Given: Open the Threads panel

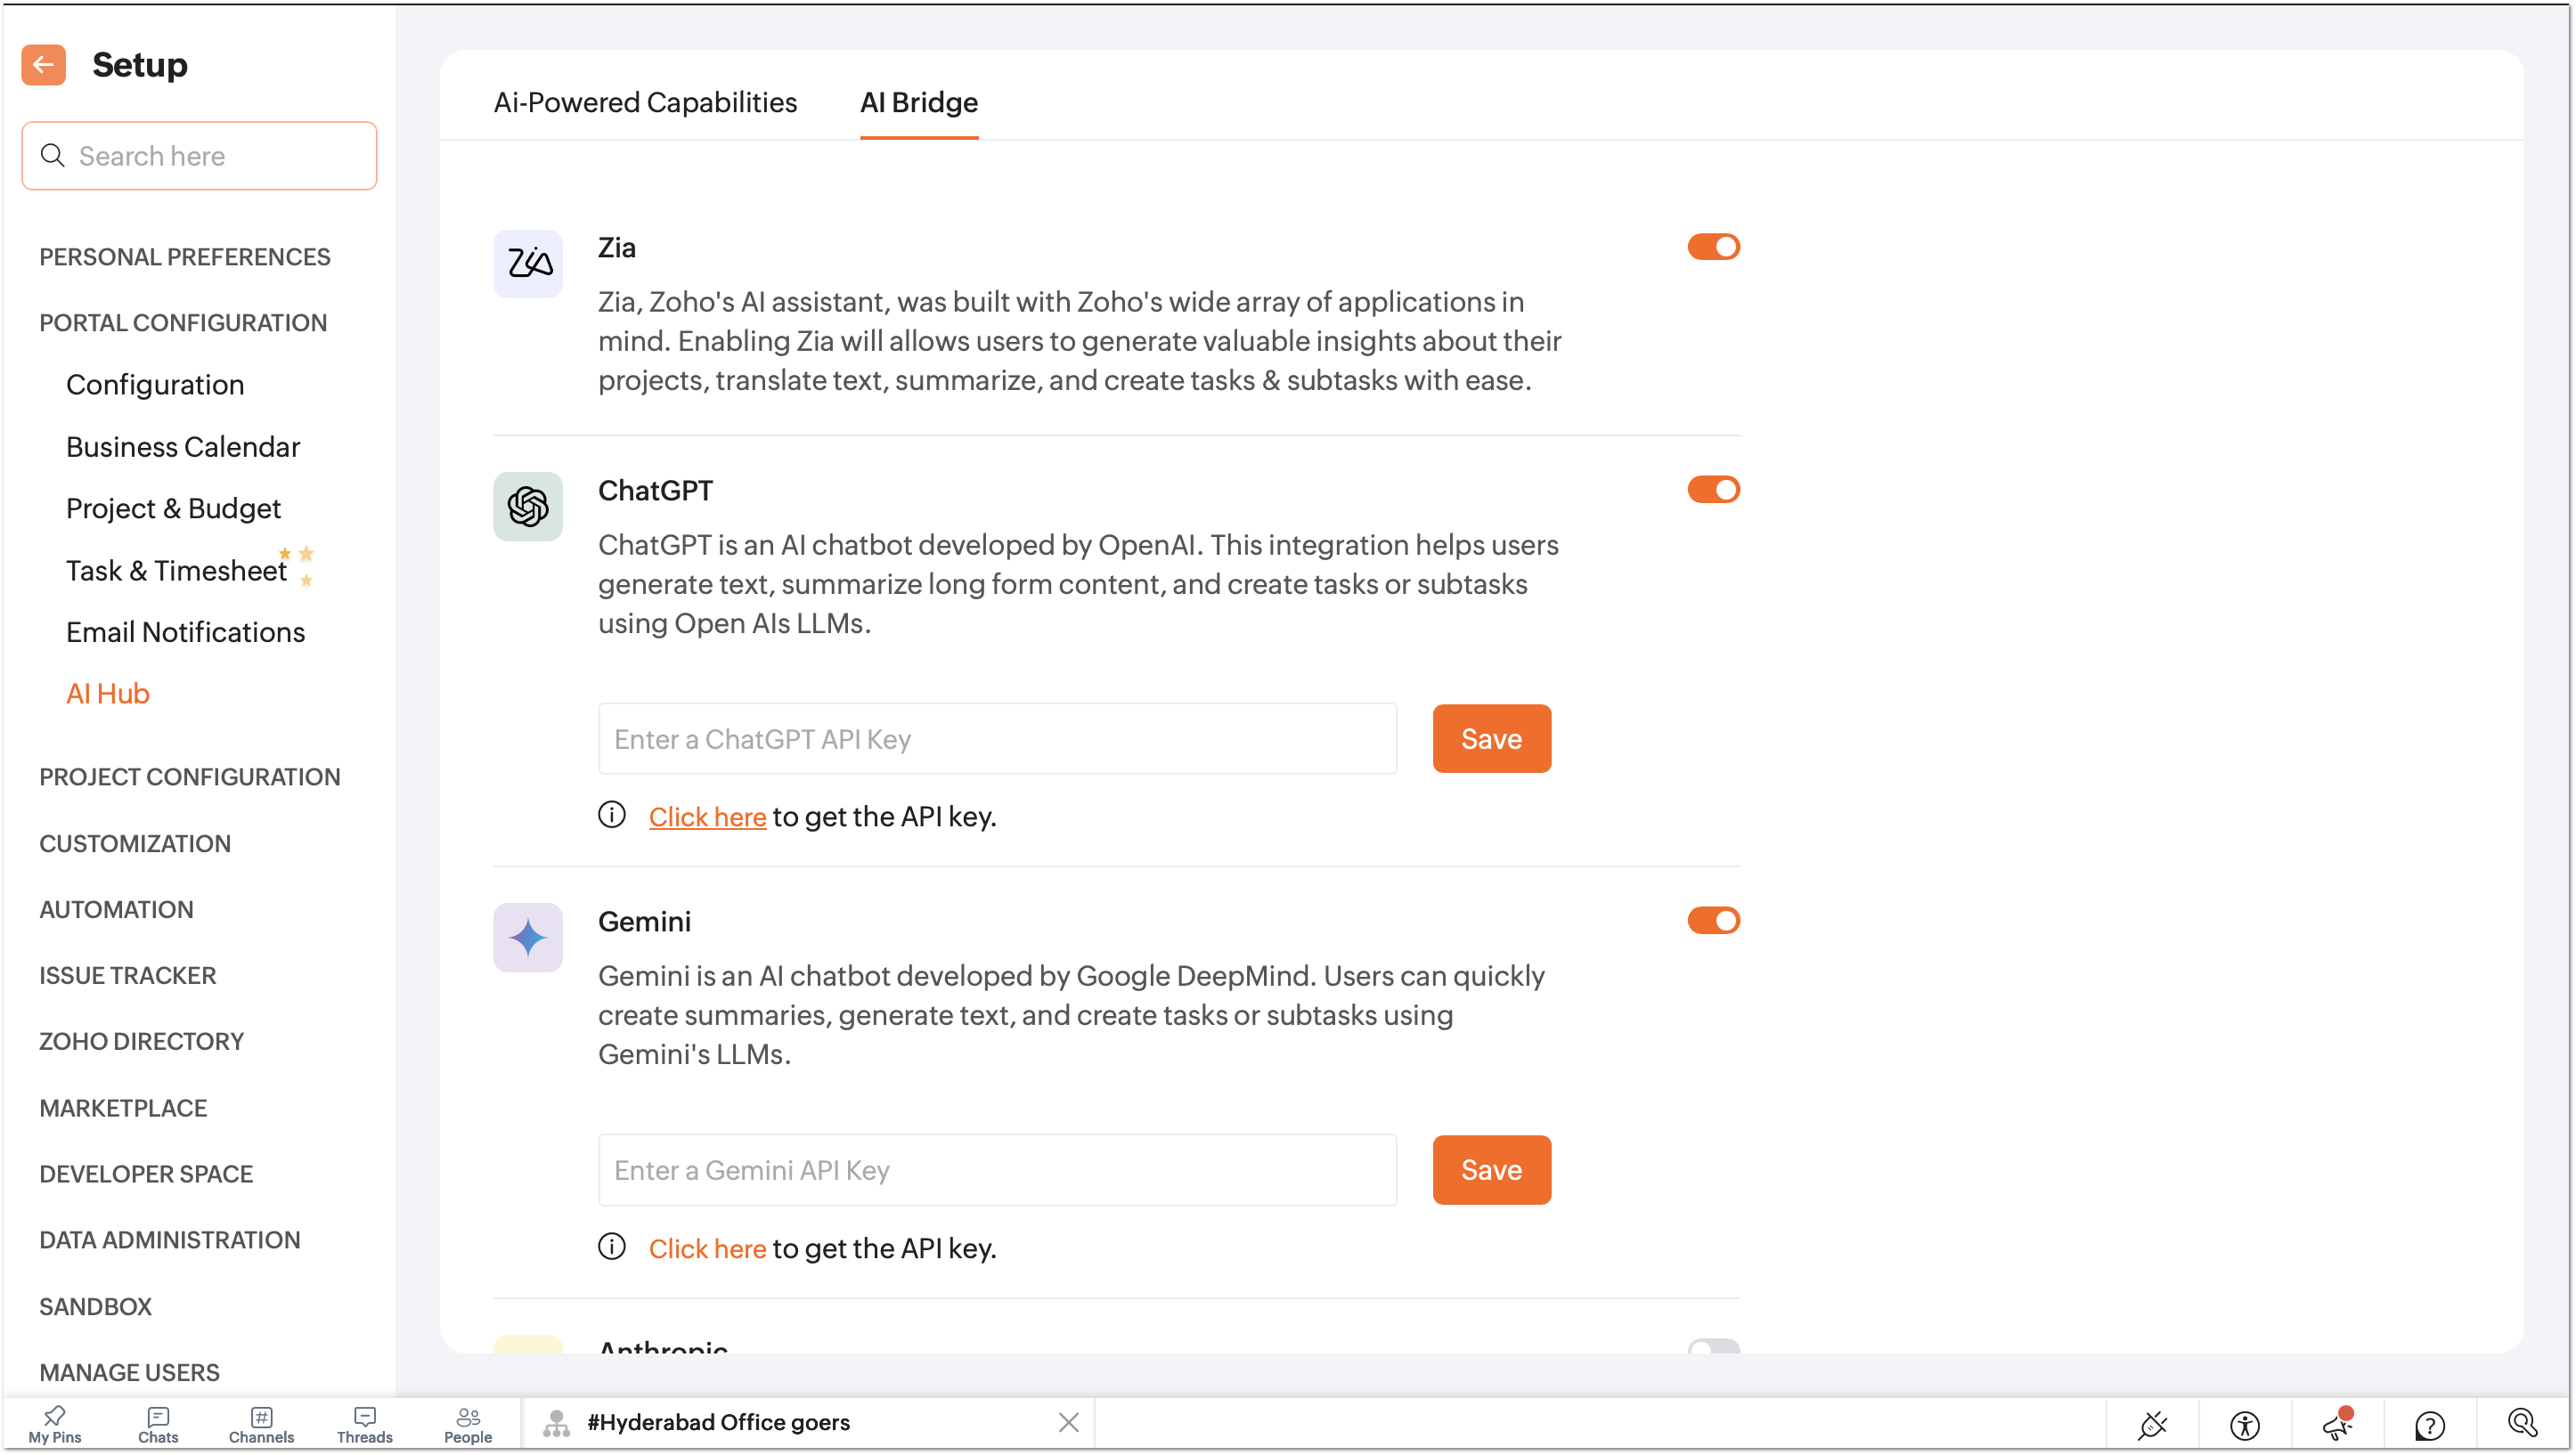Looking at the screenshot, I should pos(364,1423).
